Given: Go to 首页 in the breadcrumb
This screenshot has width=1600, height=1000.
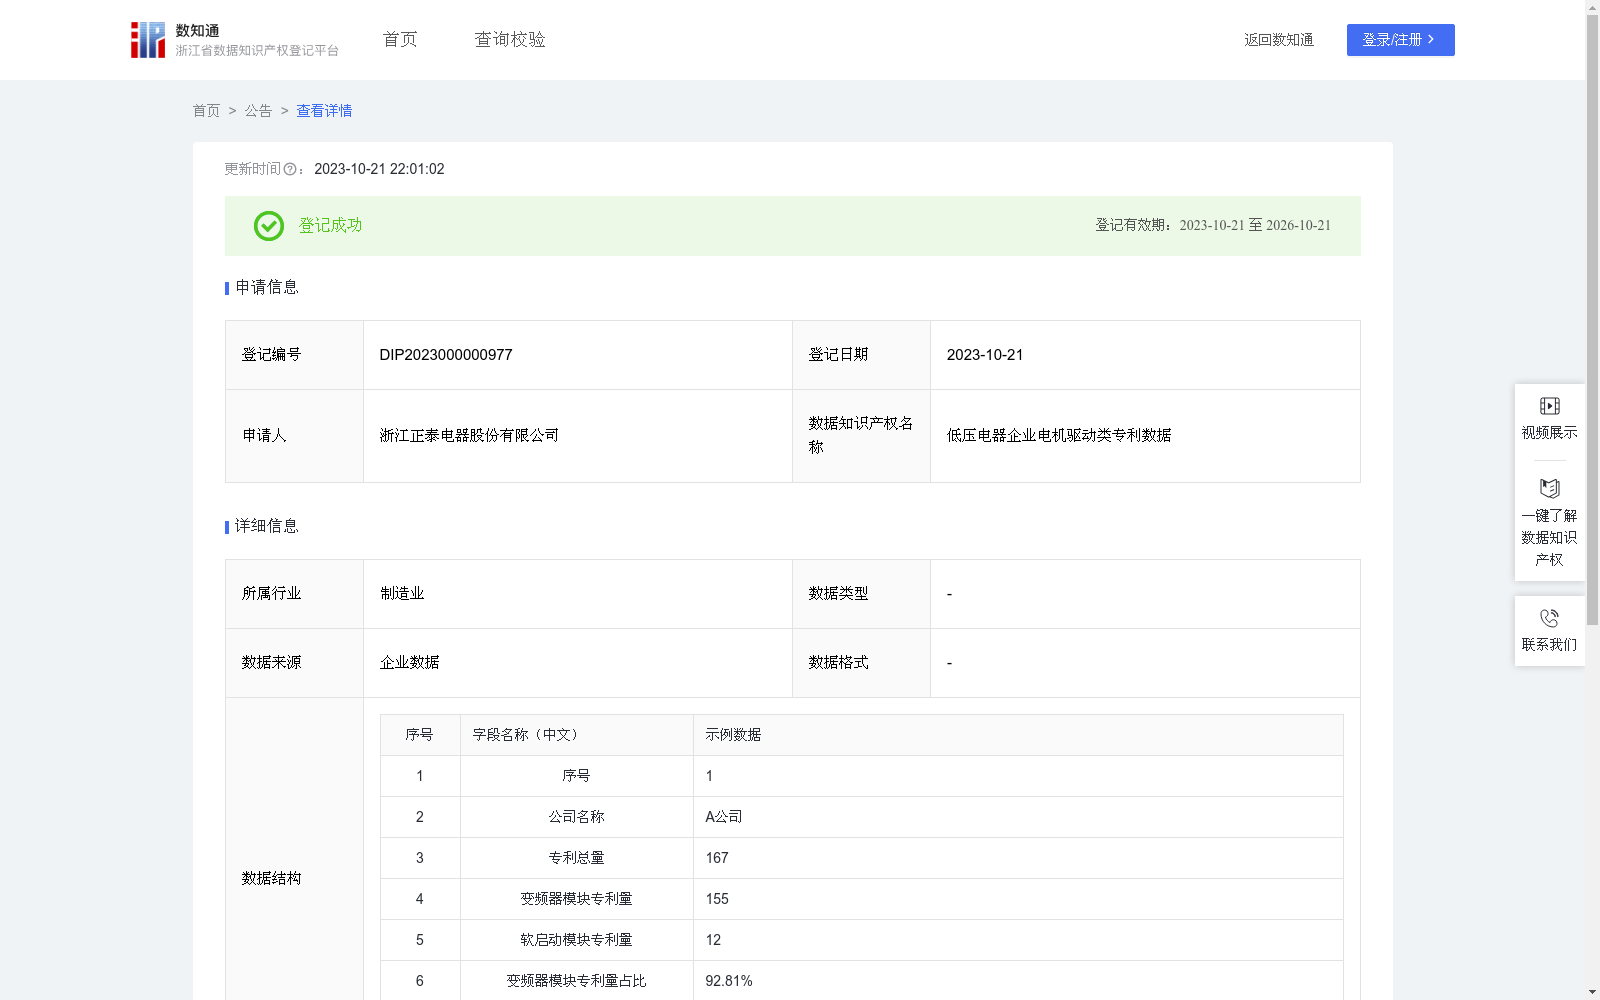Looking at the screenshot, I should (206, 111).
